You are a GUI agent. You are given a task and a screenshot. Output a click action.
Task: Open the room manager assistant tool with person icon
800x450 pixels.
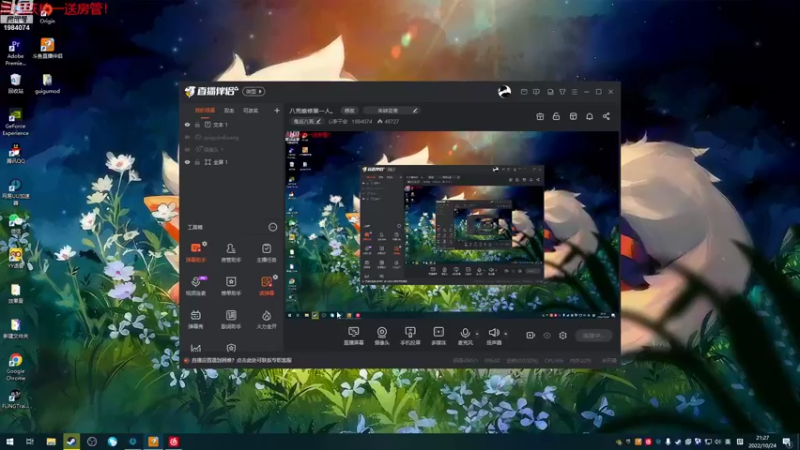tap(231, 253)
